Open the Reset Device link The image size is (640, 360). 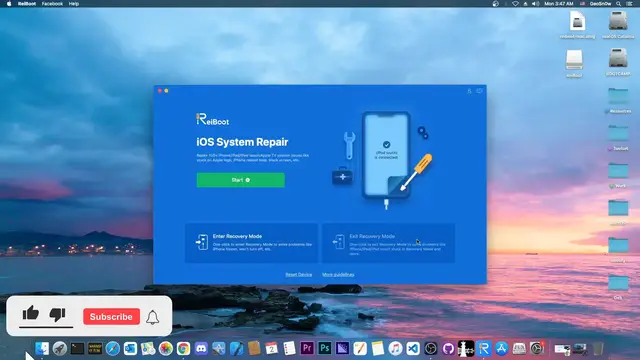(298, 275)
